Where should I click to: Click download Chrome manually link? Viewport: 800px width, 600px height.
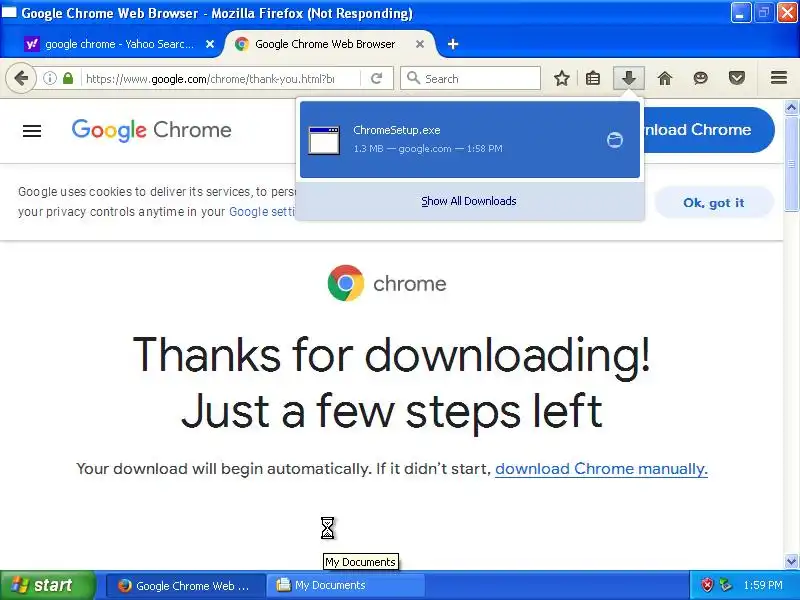click(601, 469)
